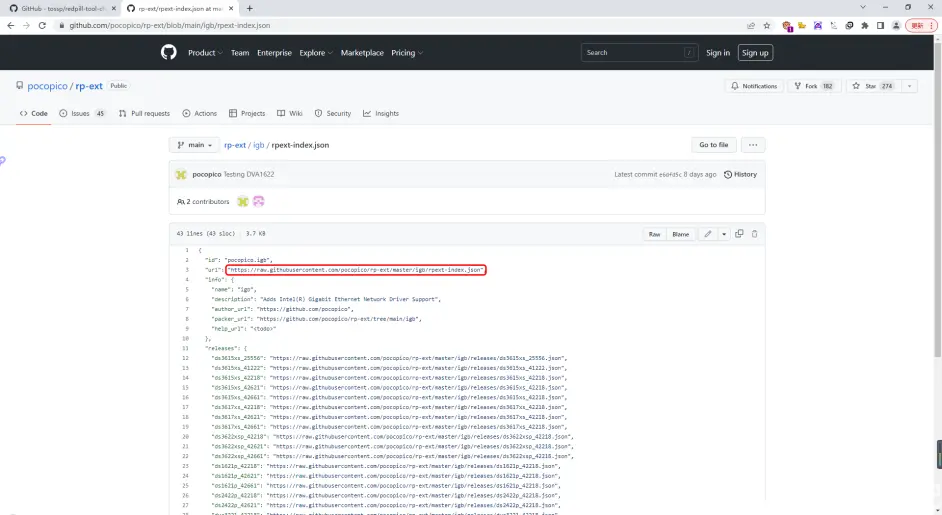Screen dimensions: 942x515
Task: Open the Pull requests tab
Action: point(144,114)
